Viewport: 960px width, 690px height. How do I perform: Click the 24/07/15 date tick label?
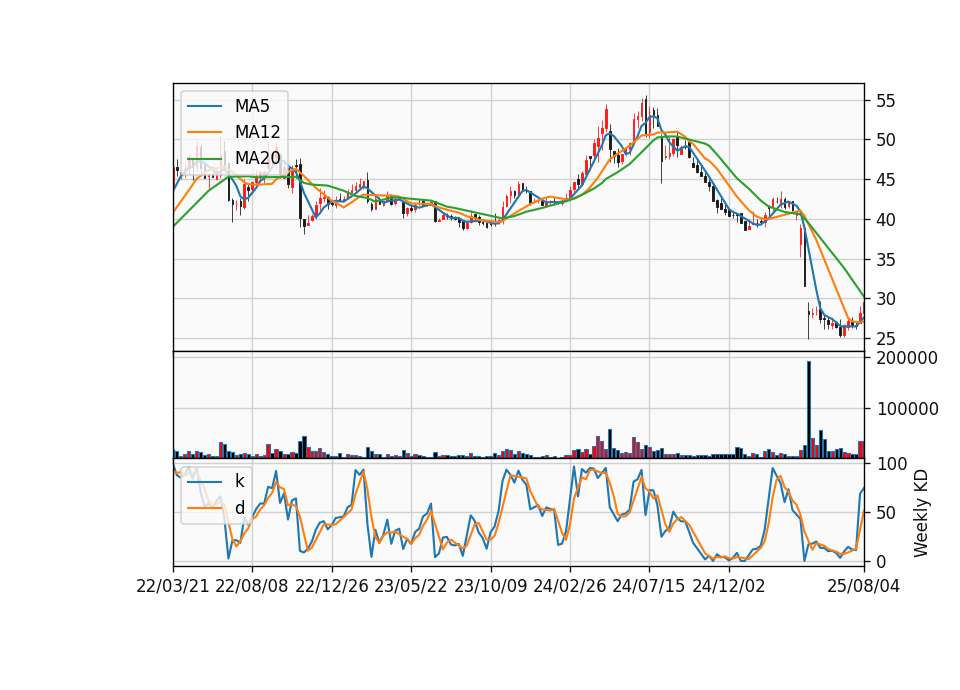(x=649, y=586)
